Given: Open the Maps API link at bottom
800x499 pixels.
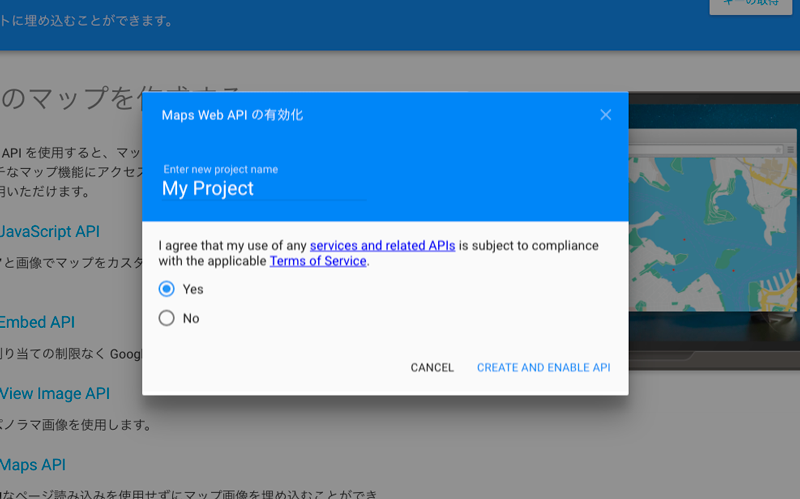Looking at the screenshot, I should point(33,465).
